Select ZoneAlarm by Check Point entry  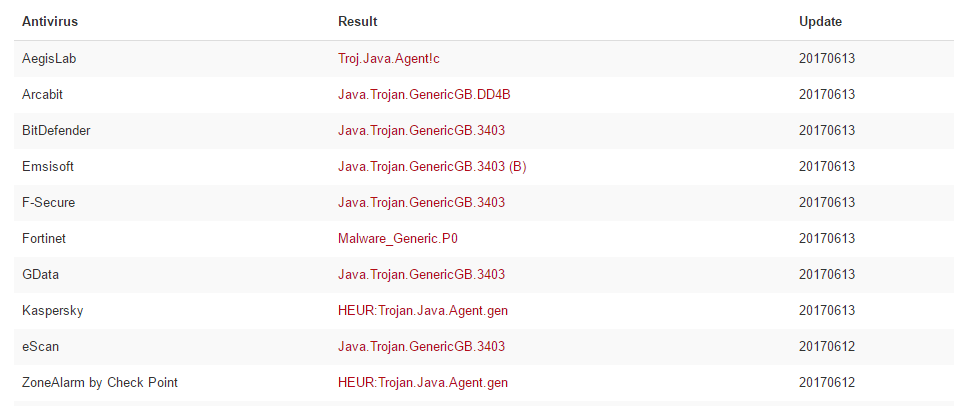click(100, 382)
